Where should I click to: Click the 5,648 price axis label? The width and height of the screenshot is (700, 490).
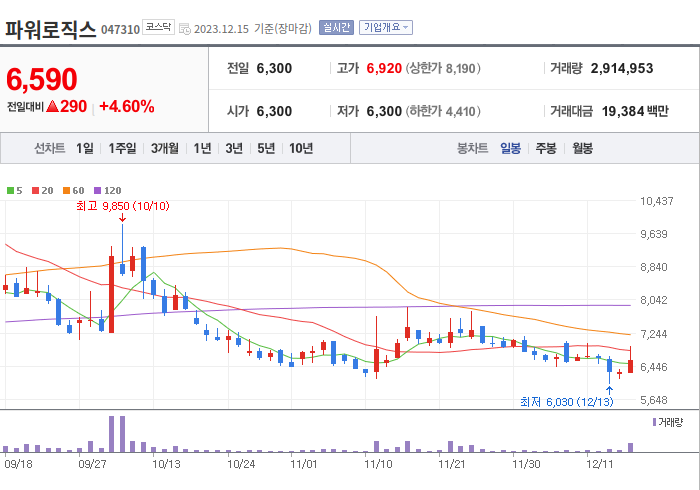pos(654,400)
